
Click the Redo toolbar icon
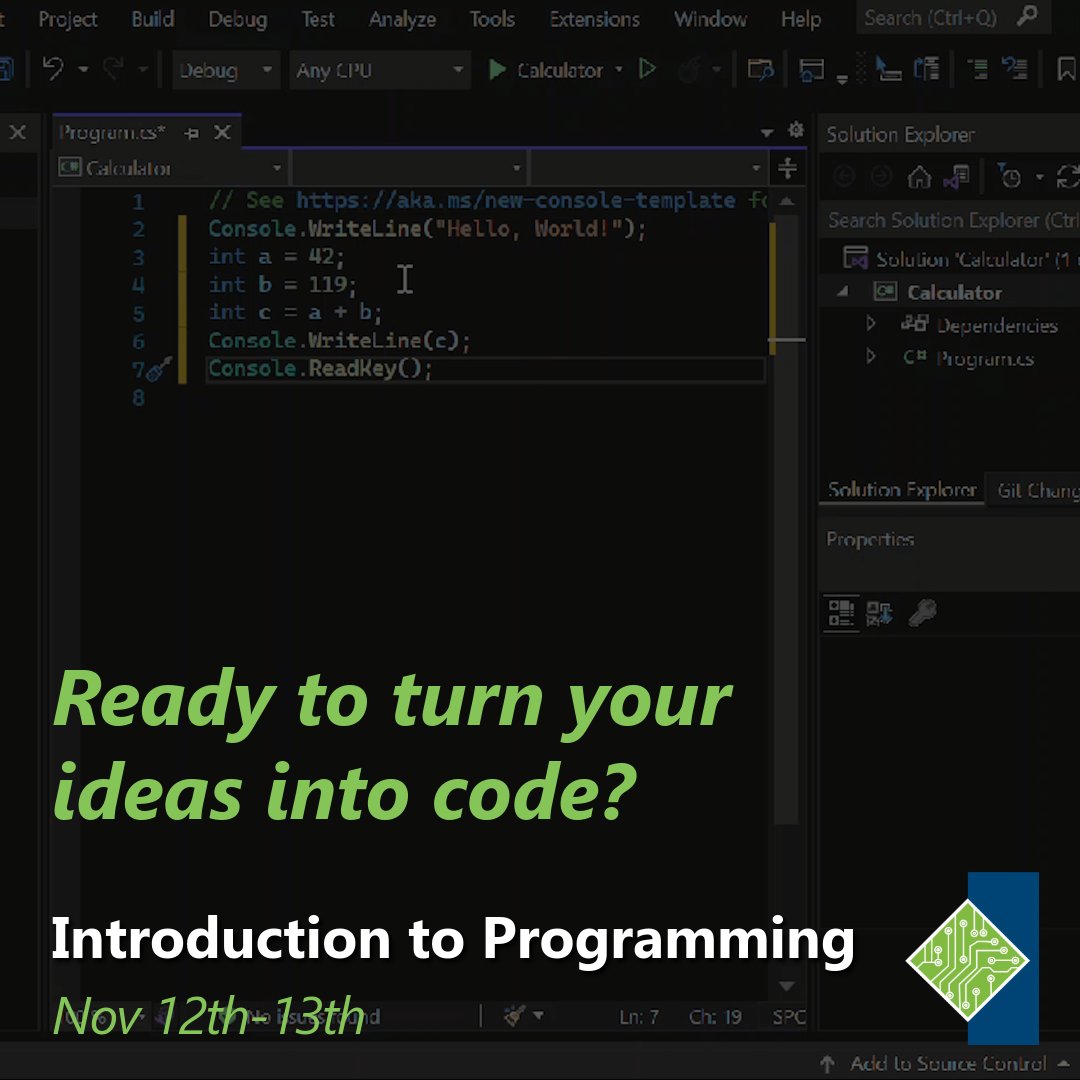tap(113, 69)
